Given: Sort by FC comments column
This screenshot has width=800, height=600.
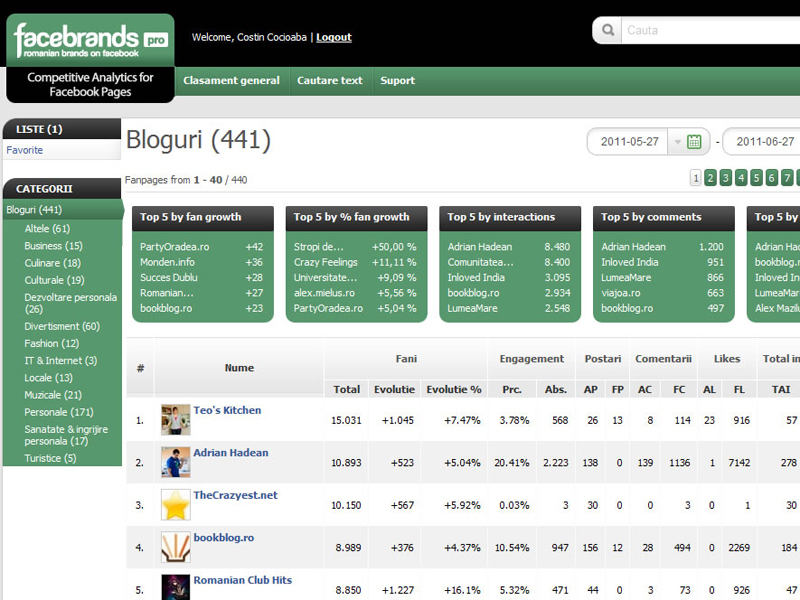Looking at the screenshot, I should coord(679,389).
